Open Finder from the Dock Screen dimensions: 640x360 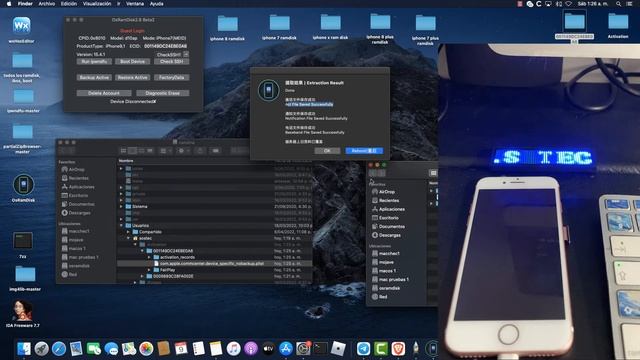click(24, 349)
